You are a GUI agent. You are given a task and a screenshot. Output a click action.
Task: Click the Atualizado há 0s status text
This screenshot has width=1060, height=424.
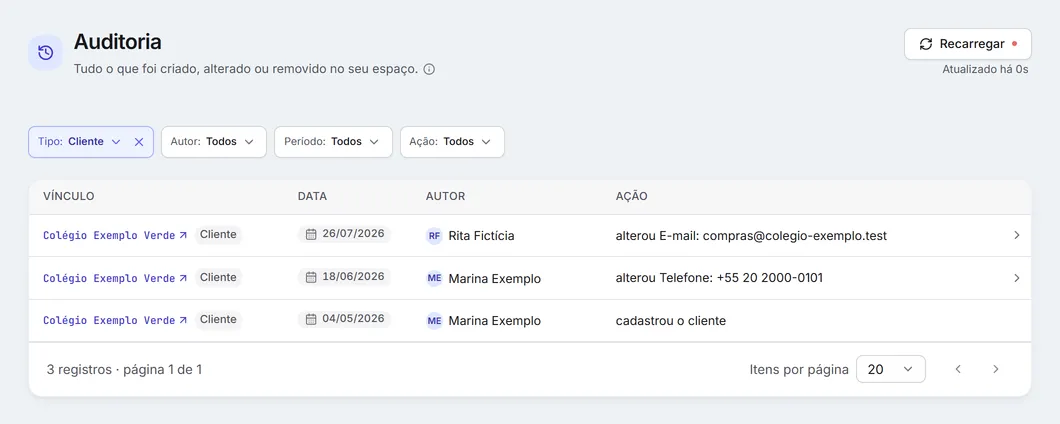pyautogui.click(x=985, y=70)
